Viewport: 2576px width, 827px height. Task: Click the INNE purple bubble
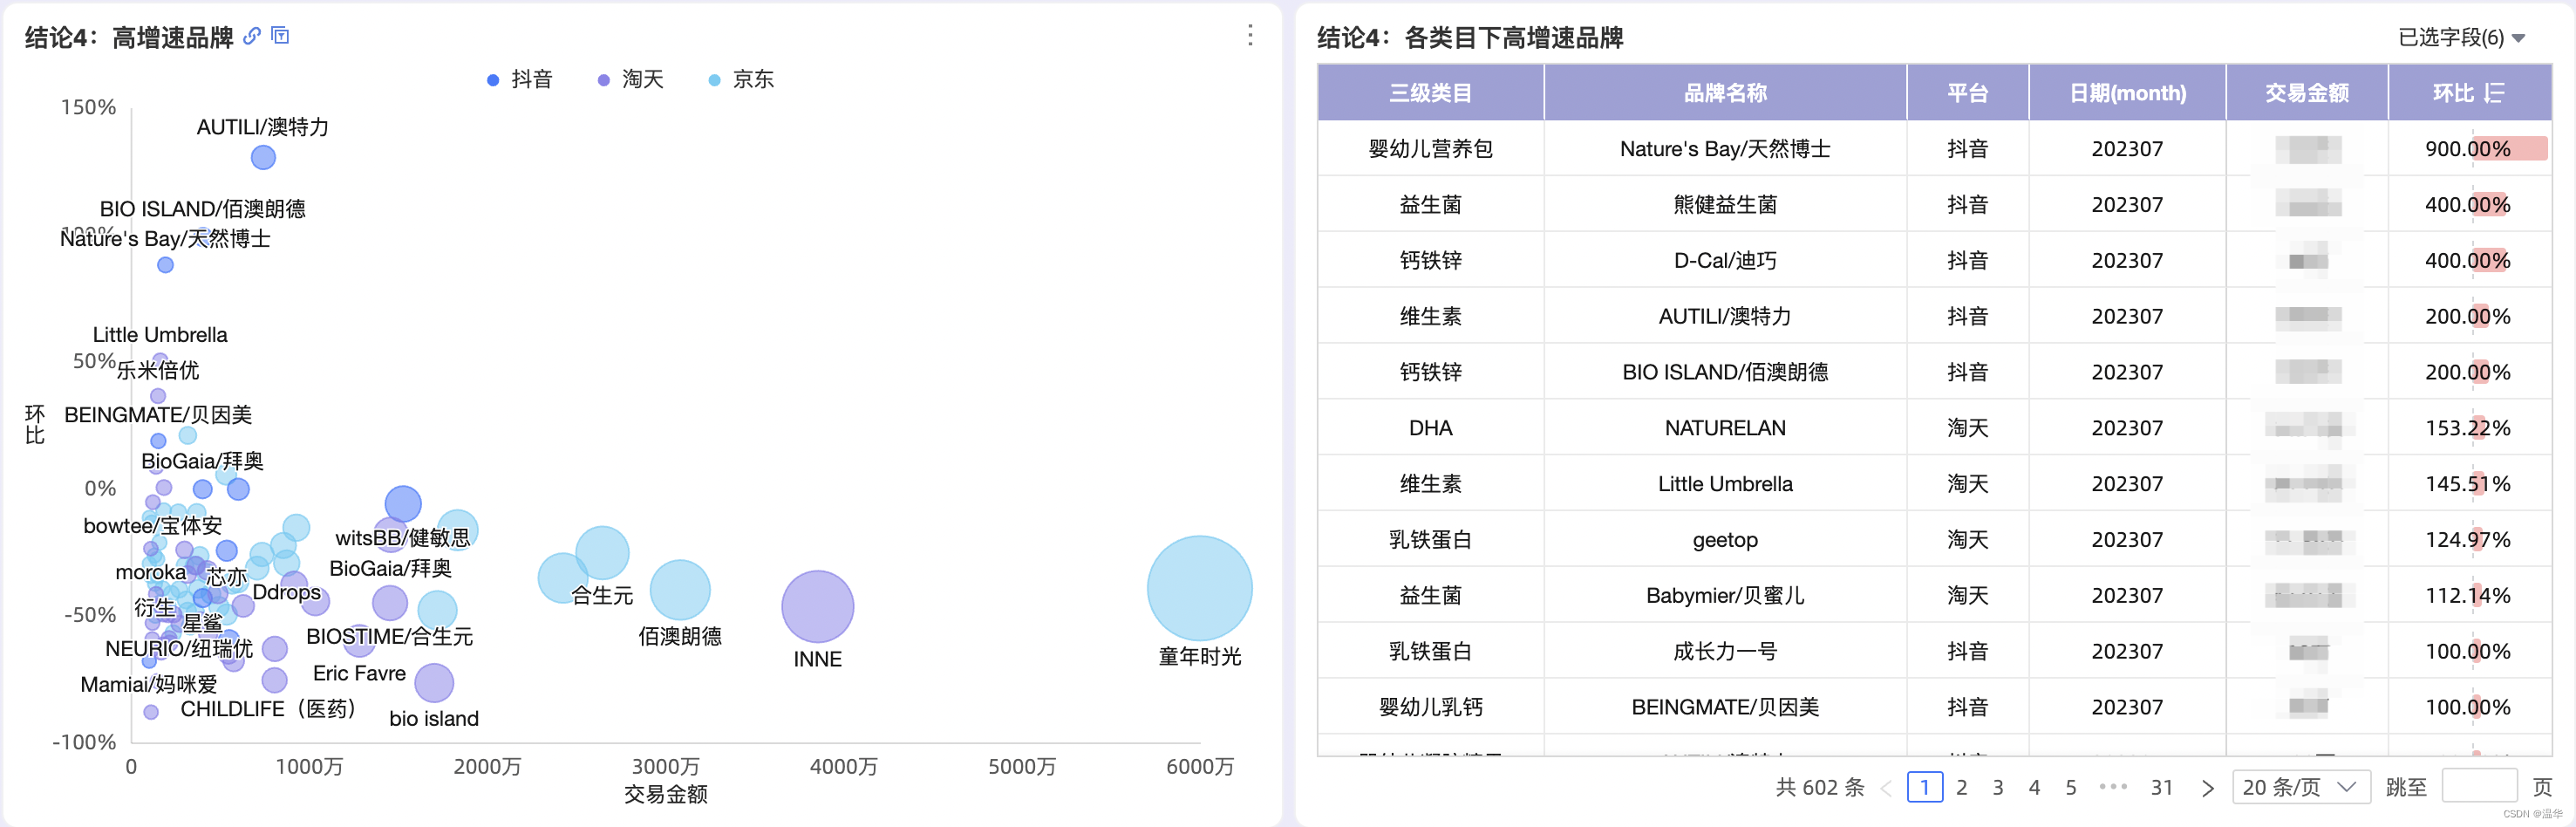coord(817,606)
